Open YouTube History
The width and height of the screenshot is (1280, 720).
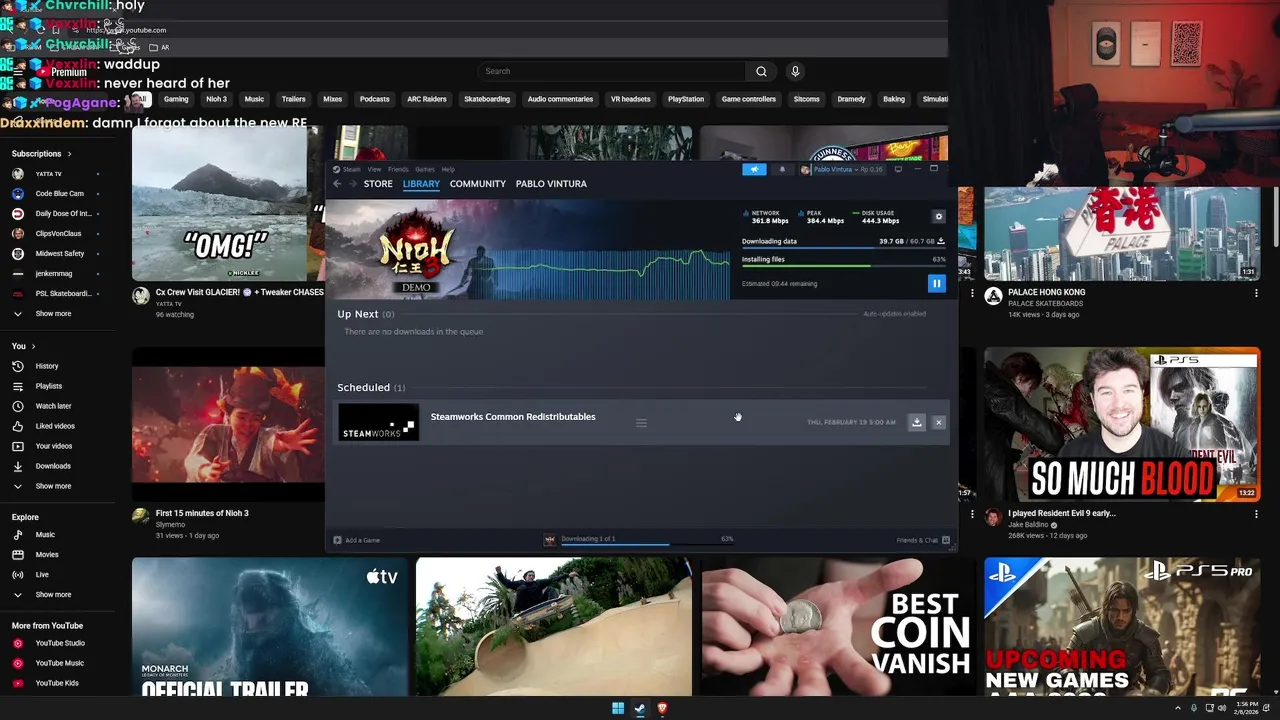[x=47, y=366]
